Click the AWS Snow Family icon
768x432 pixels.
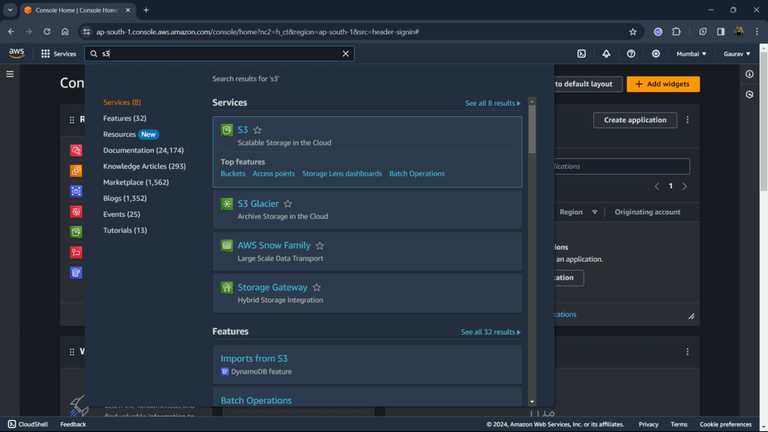226,245
